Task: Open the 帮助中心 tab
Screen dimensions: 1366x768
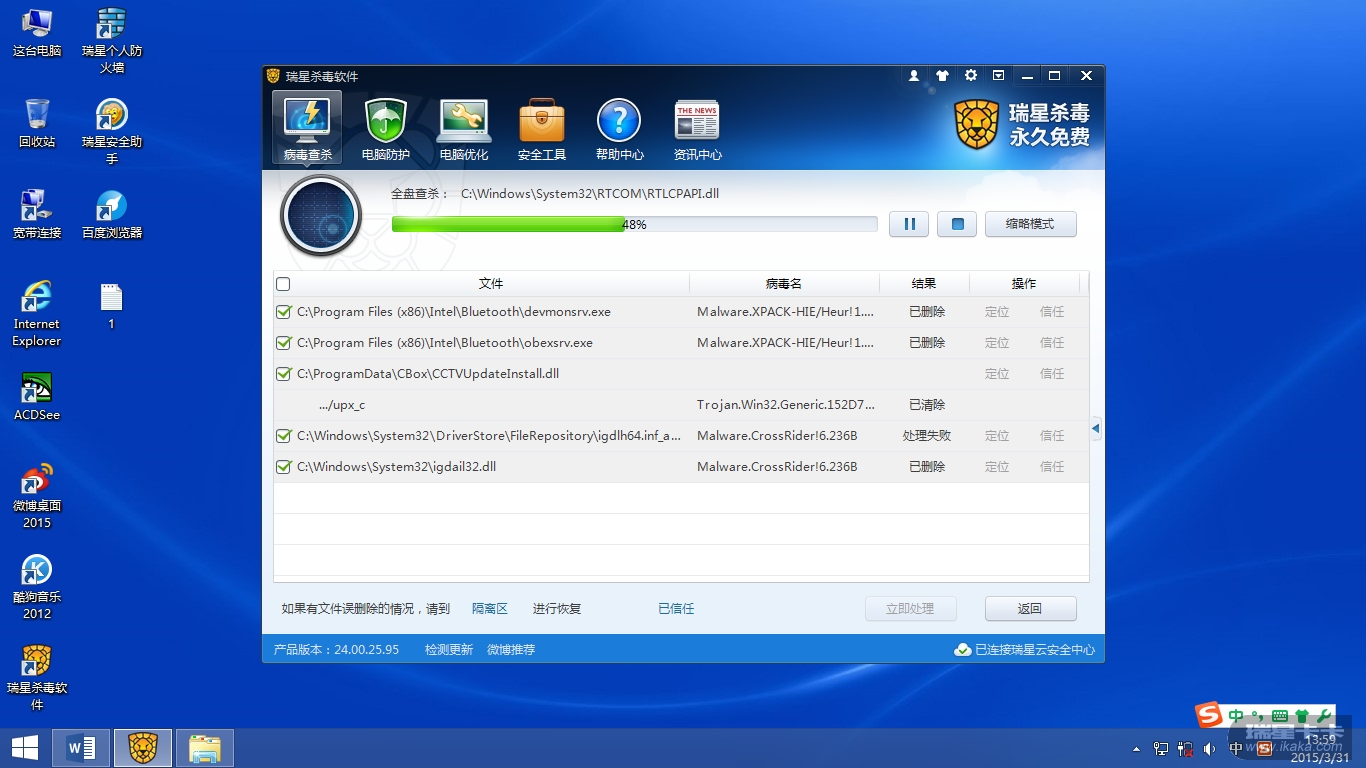Action: [x=619, y=128]
